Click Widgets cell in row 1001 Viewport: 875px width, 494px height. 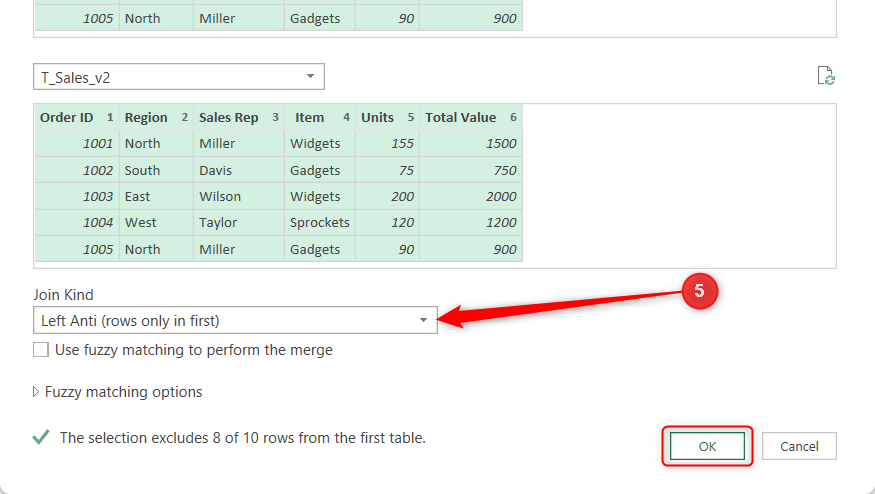coord(320,143)
